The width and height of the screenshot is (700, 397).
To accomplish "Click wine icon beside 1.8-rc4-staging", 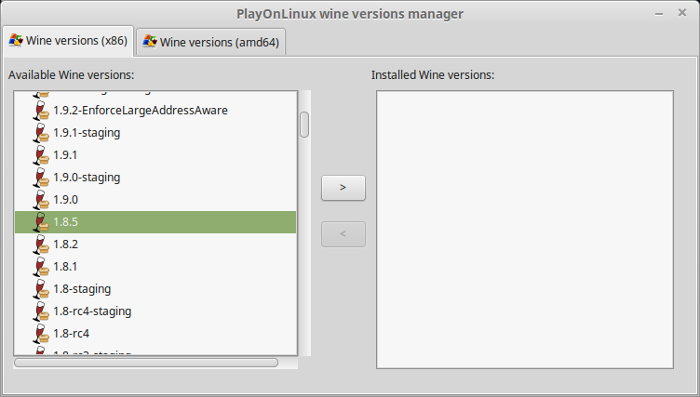I will (x=41, y=311).
